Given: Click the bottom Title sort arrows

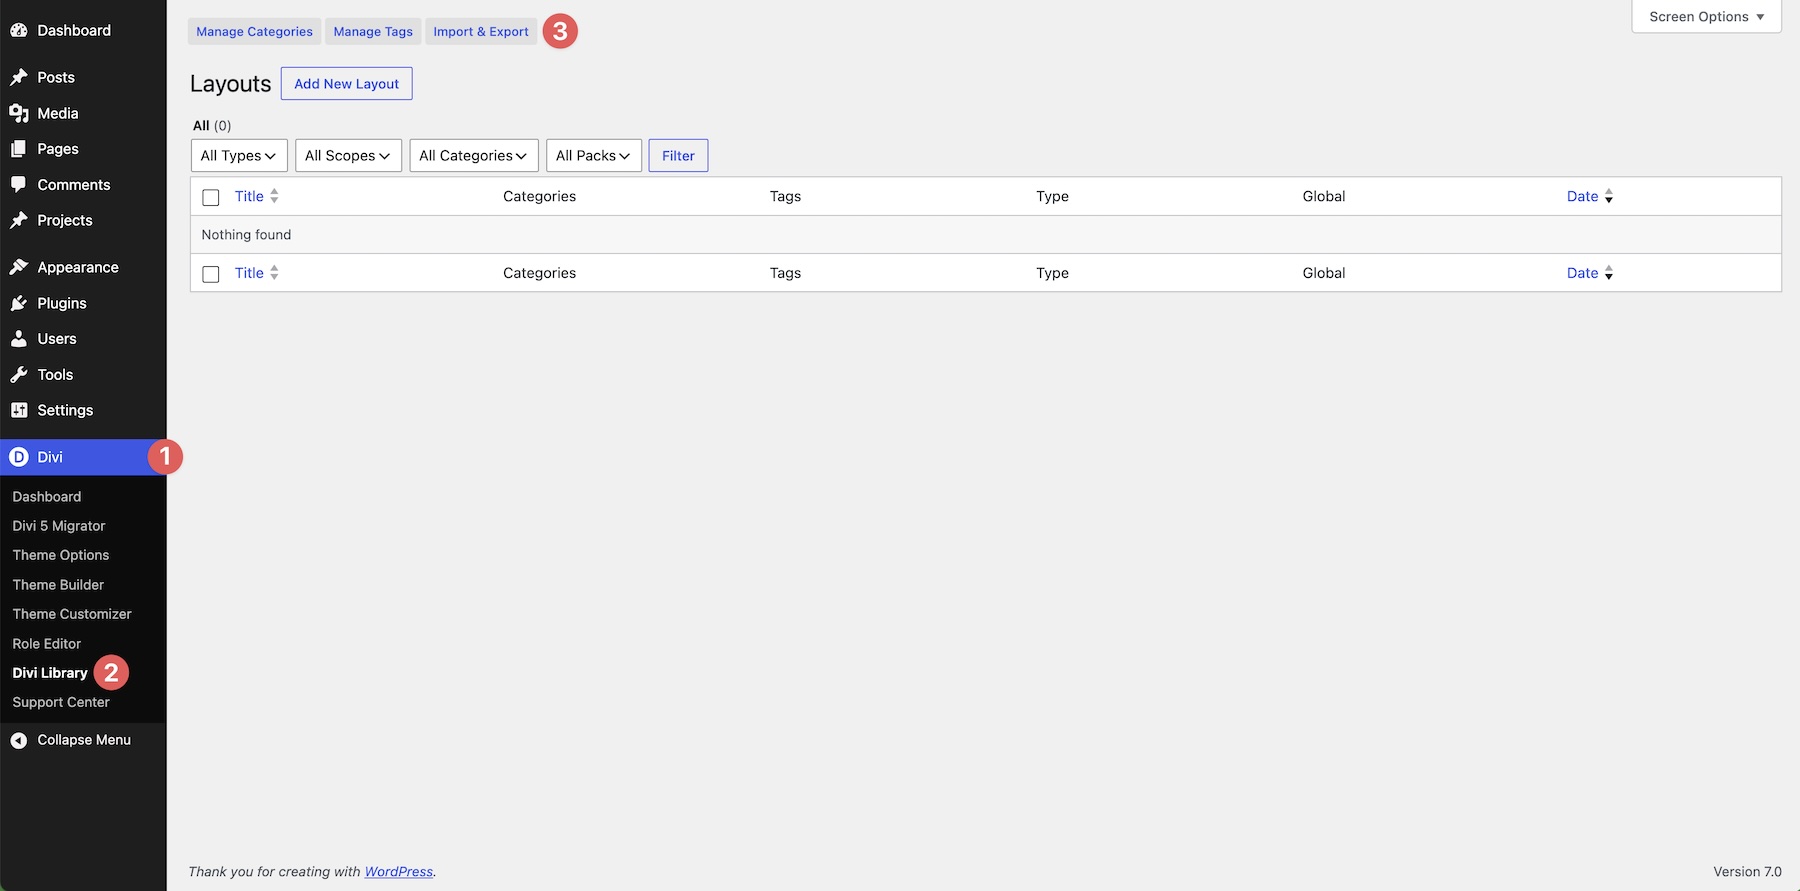Looking at the screenshot, I should 274,273.
